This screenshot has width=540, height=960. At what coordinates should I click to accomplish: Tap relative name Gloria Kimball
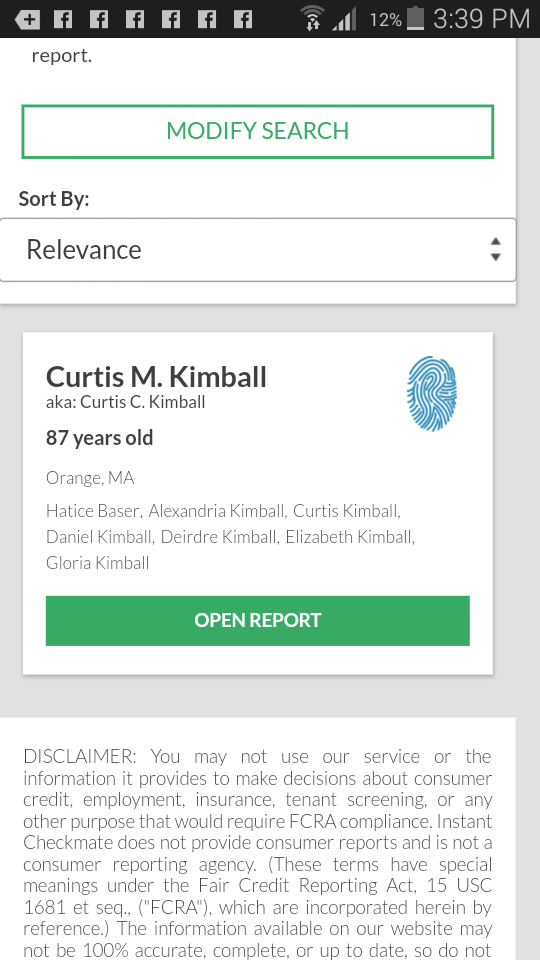coord(97,563)
